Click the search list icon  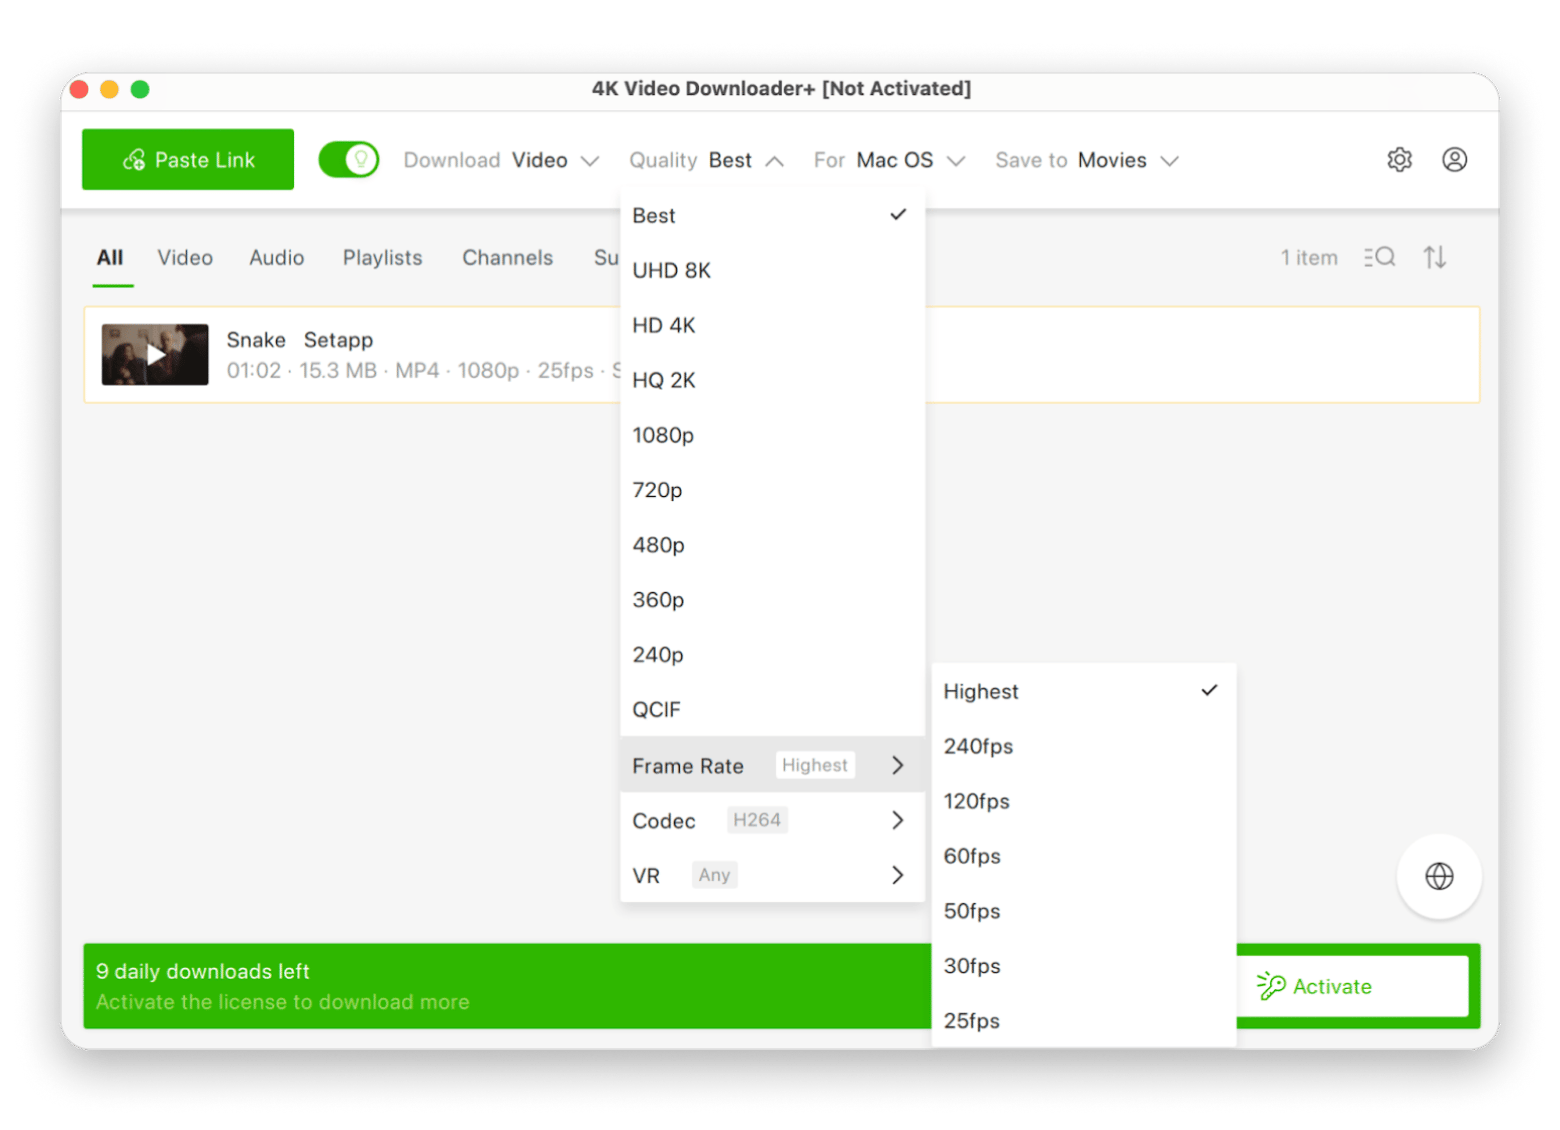tap(1379, 257)
